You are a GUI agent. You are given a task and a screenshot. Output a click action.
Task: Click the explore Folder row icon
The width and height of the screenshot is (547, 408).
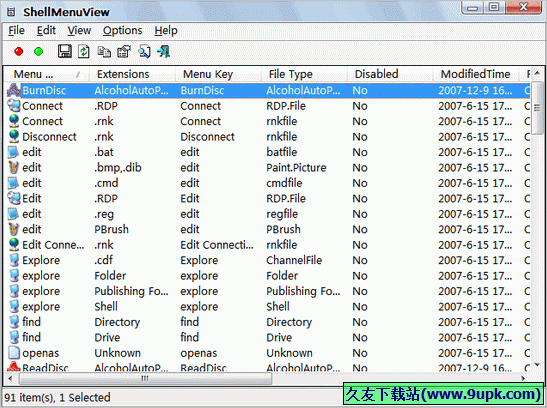click(x=14, y=275)
